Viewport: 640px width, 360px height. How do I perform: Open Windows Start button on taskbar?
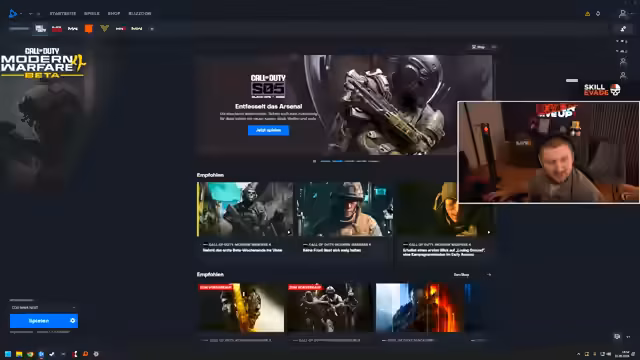tap(8, 354)
